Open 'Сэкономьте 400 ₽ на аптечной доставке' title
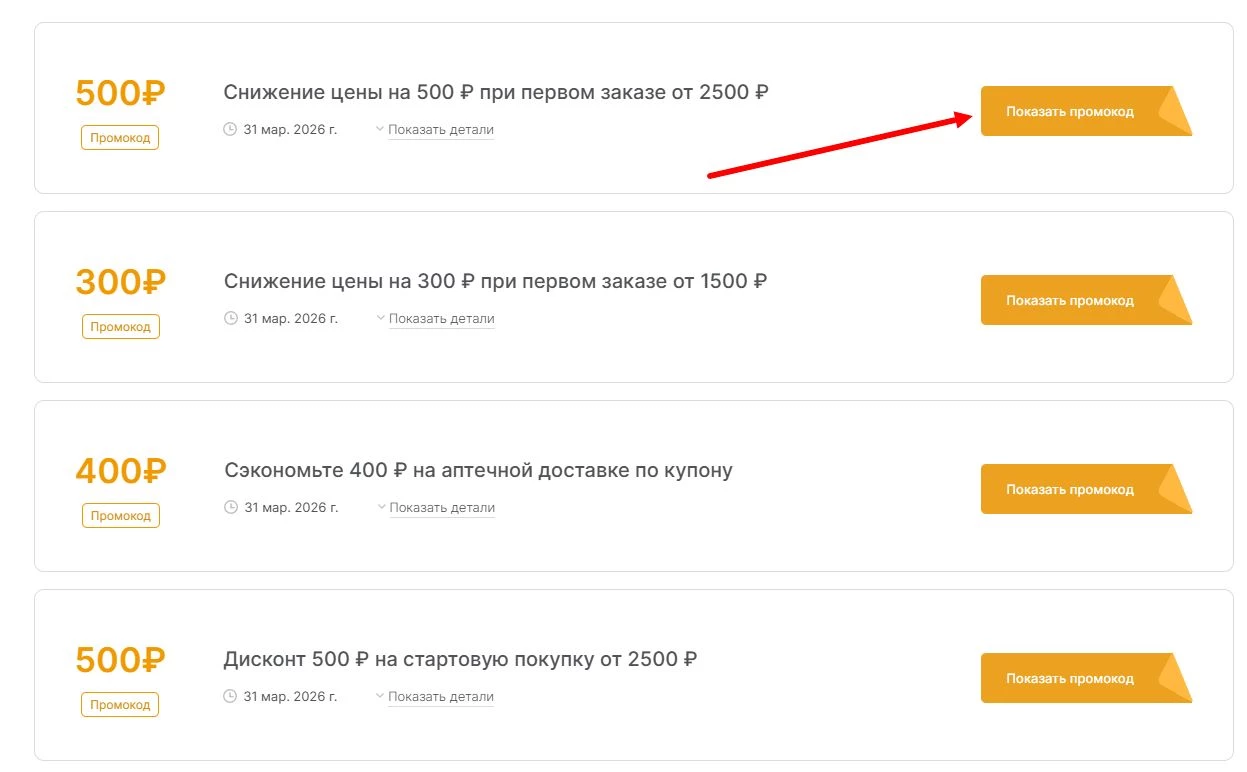The image size is (1247, 772). point(478,471)
